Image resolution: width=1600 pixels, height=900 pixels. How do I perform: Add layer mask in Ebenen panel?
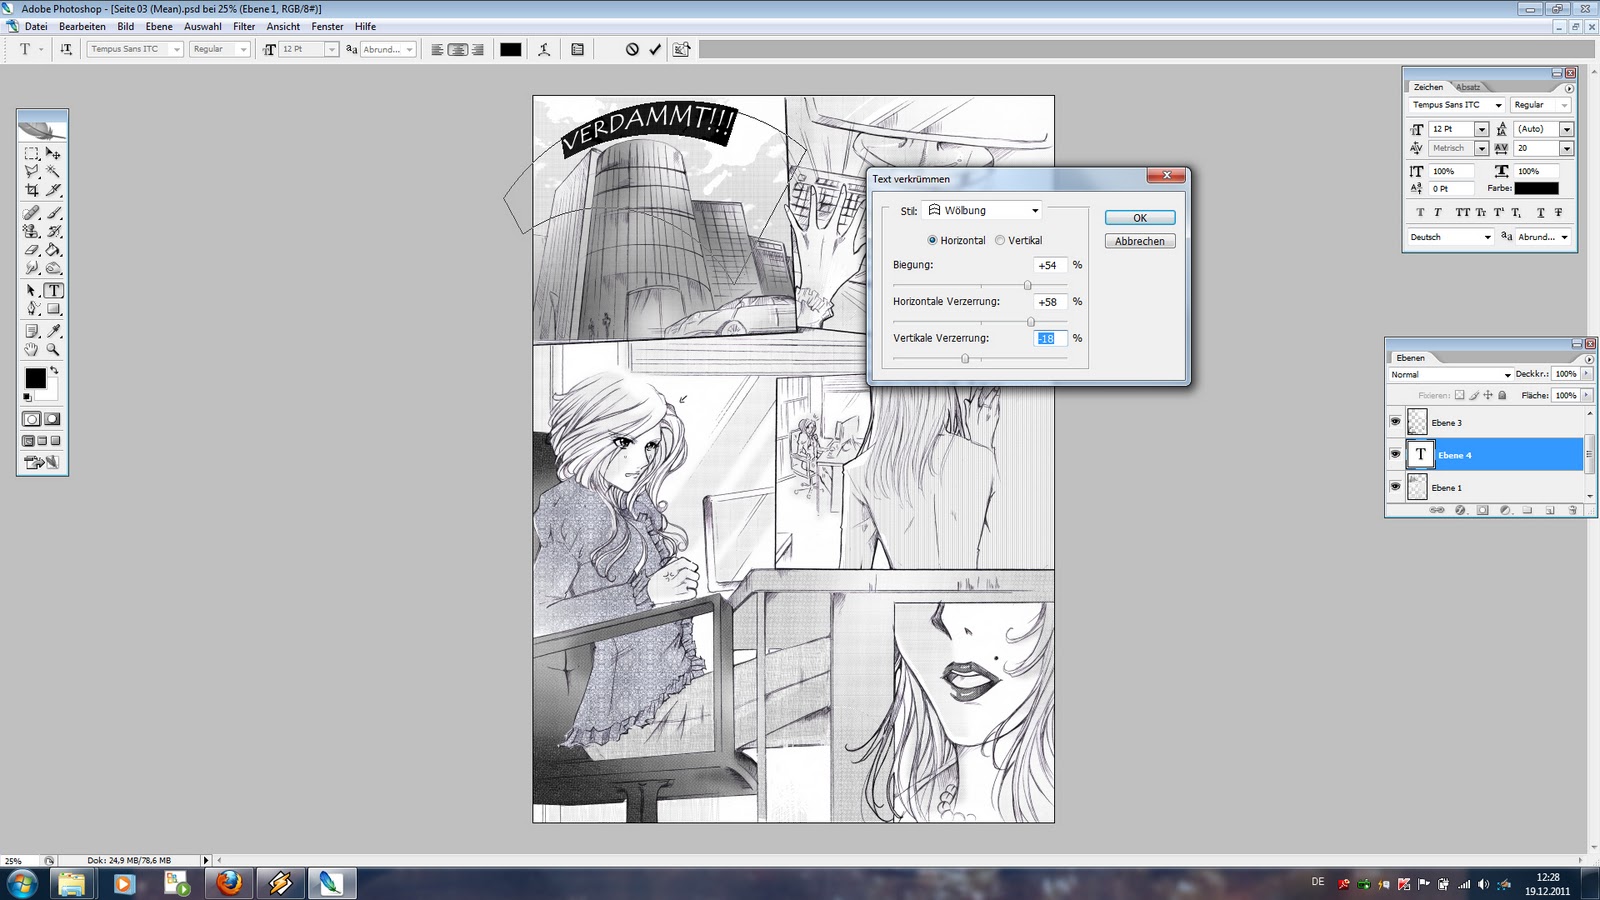tap(1482, 510)
